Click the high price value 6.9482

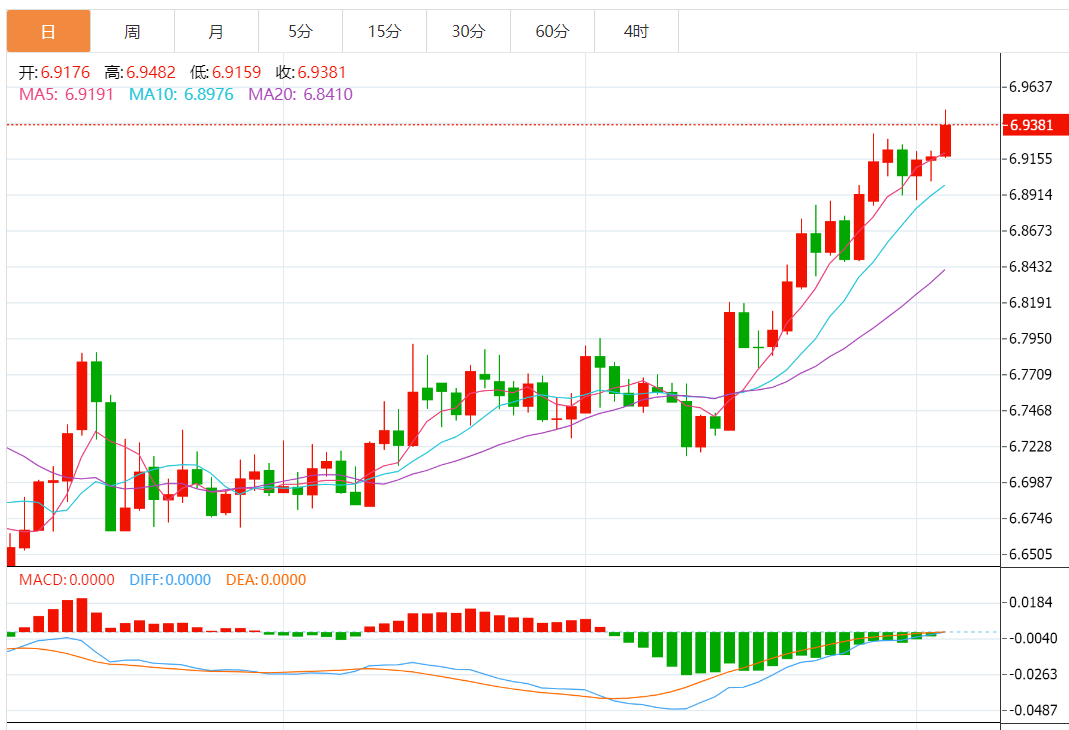(x=151, y=72)
